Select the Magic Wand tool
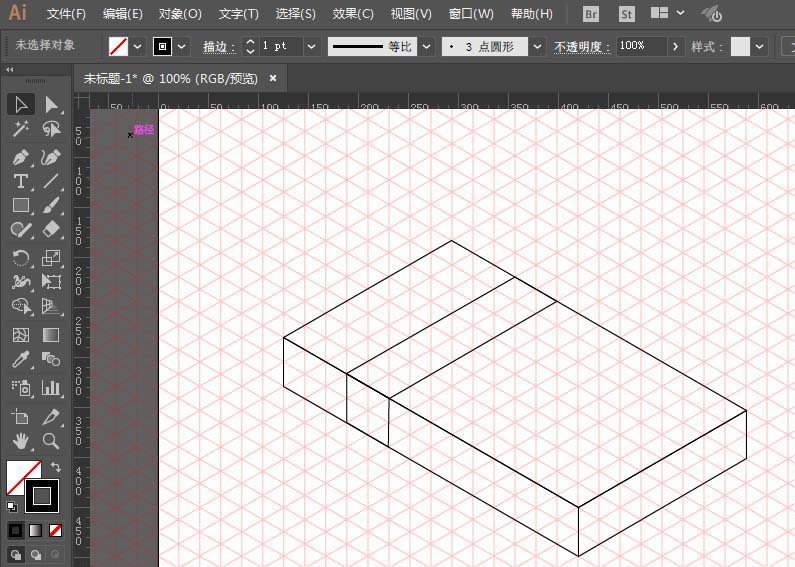This screenshot has height=567, width=795. pyautogui.click(x=20, y=129)
